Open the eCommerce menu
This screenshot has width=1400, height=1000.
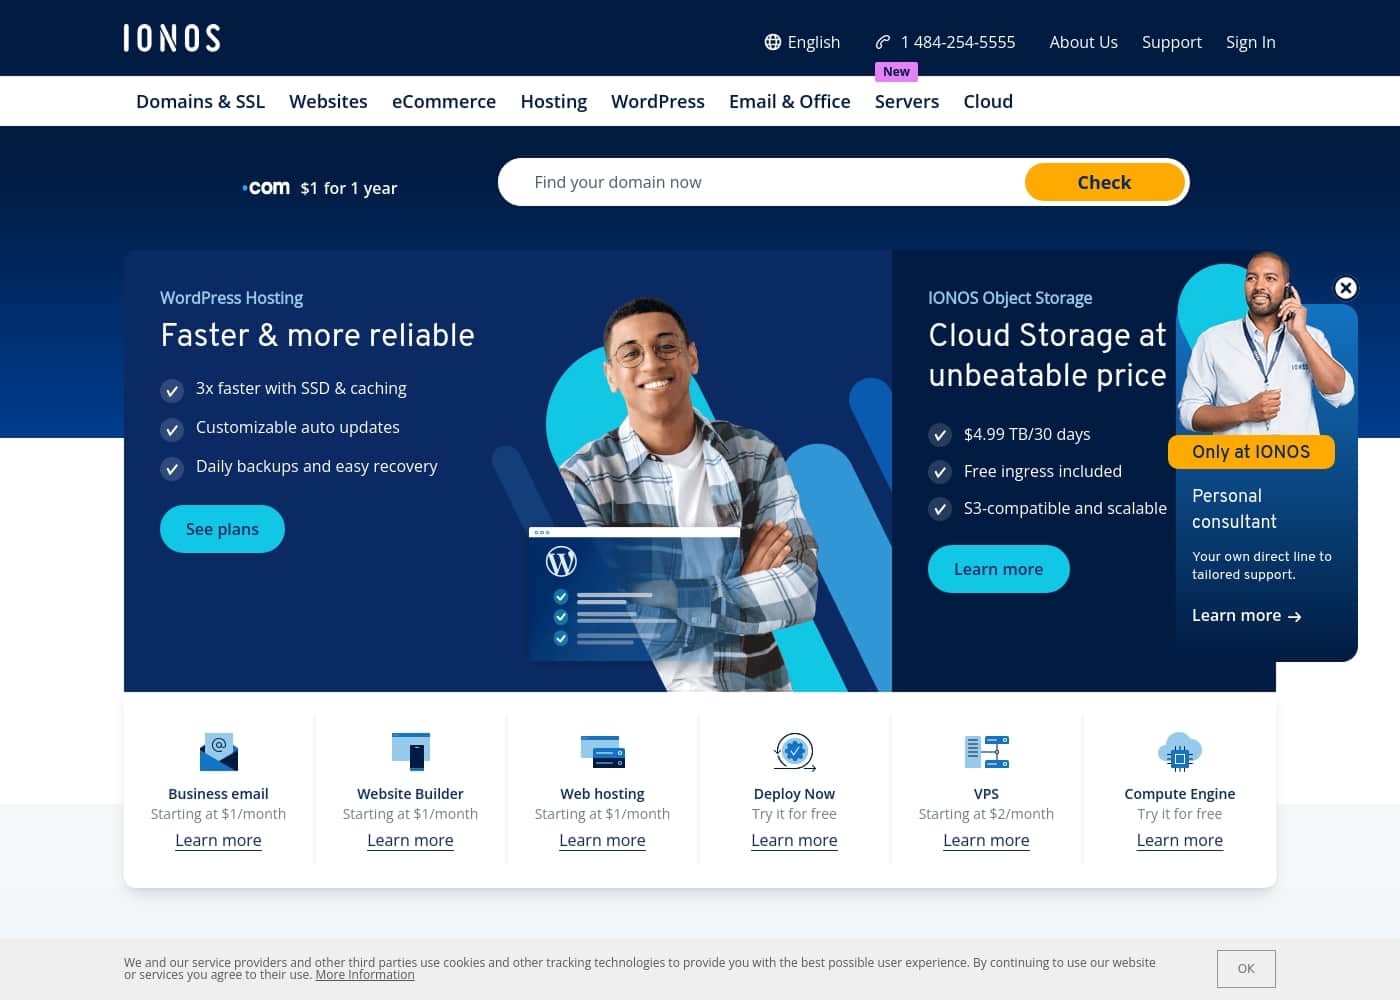pos(444,101)
